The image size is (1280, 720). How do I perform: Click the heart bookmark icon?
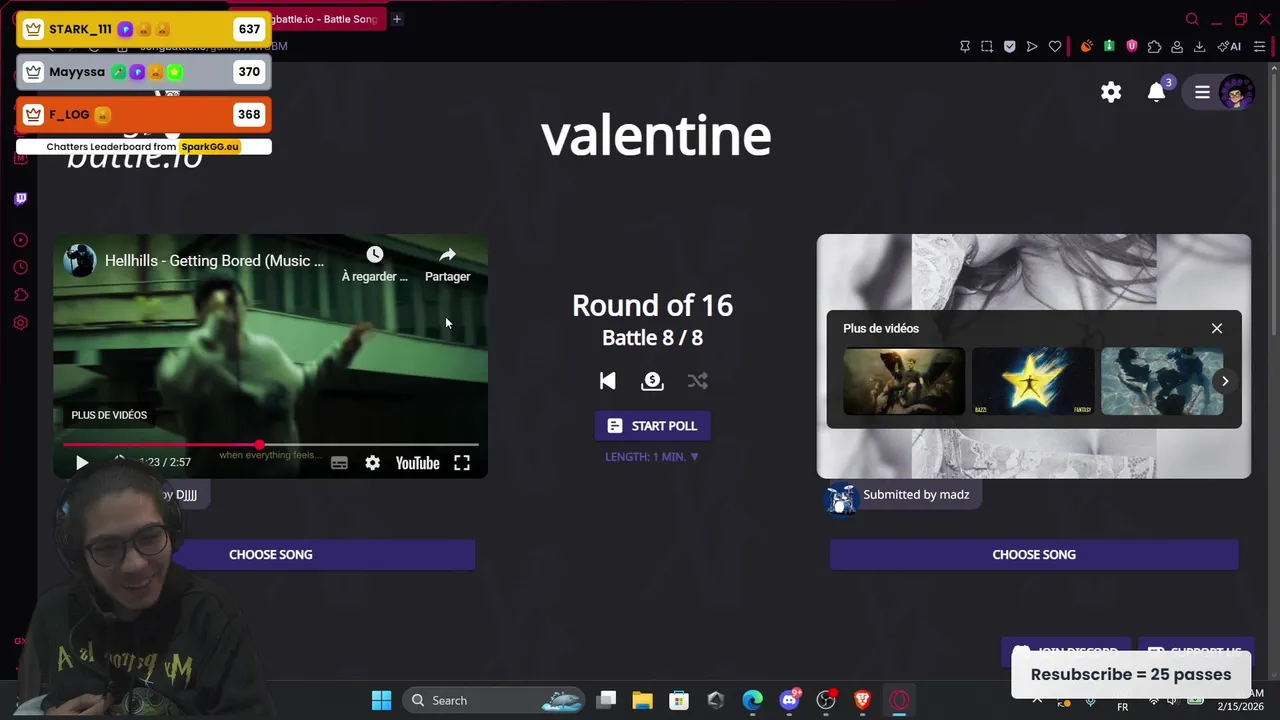coord(1055,46)
